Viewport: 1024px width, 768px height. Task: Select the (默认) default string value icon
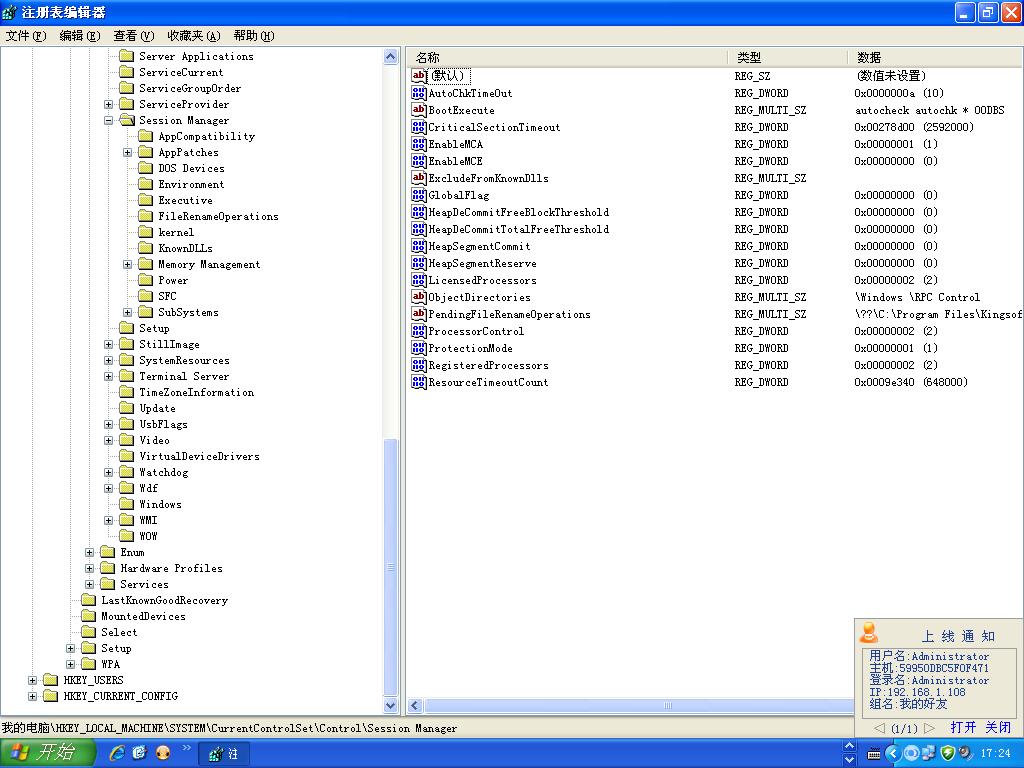(x=419, y=76)
